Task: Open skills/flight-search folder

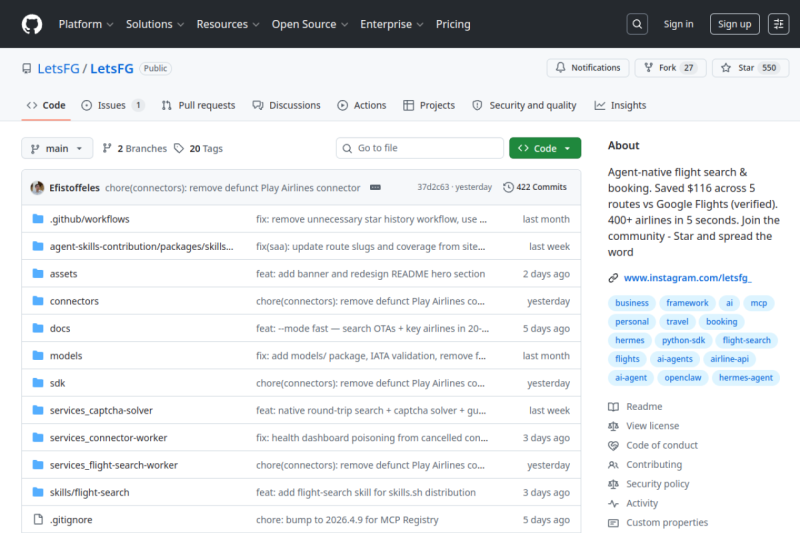Action: pos(89,493)
